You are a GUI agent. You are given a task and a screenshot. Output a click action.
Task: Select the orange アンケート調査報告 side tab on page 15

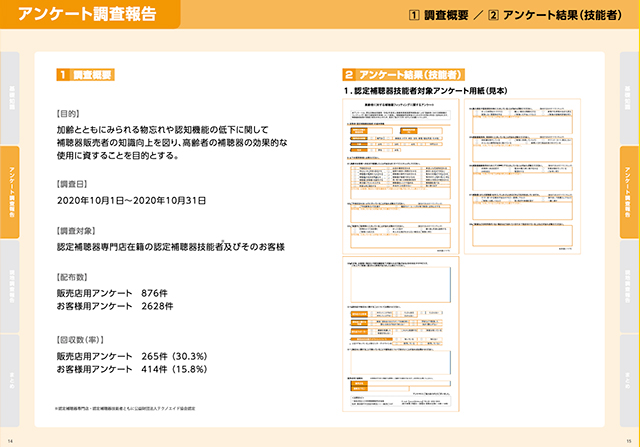[x=630, y=192]
